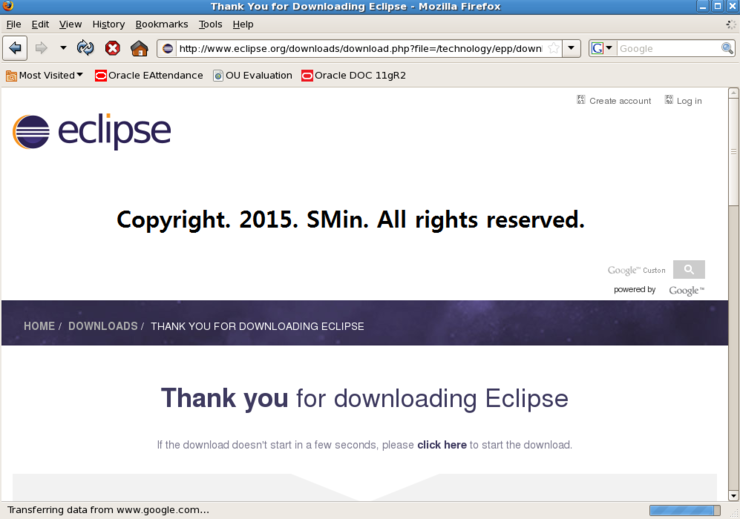The height and width of the screenshot is (519, 740).
Task: Reload the page with the refresh icon
Action: pyautogui.click(x=85, y=48)
